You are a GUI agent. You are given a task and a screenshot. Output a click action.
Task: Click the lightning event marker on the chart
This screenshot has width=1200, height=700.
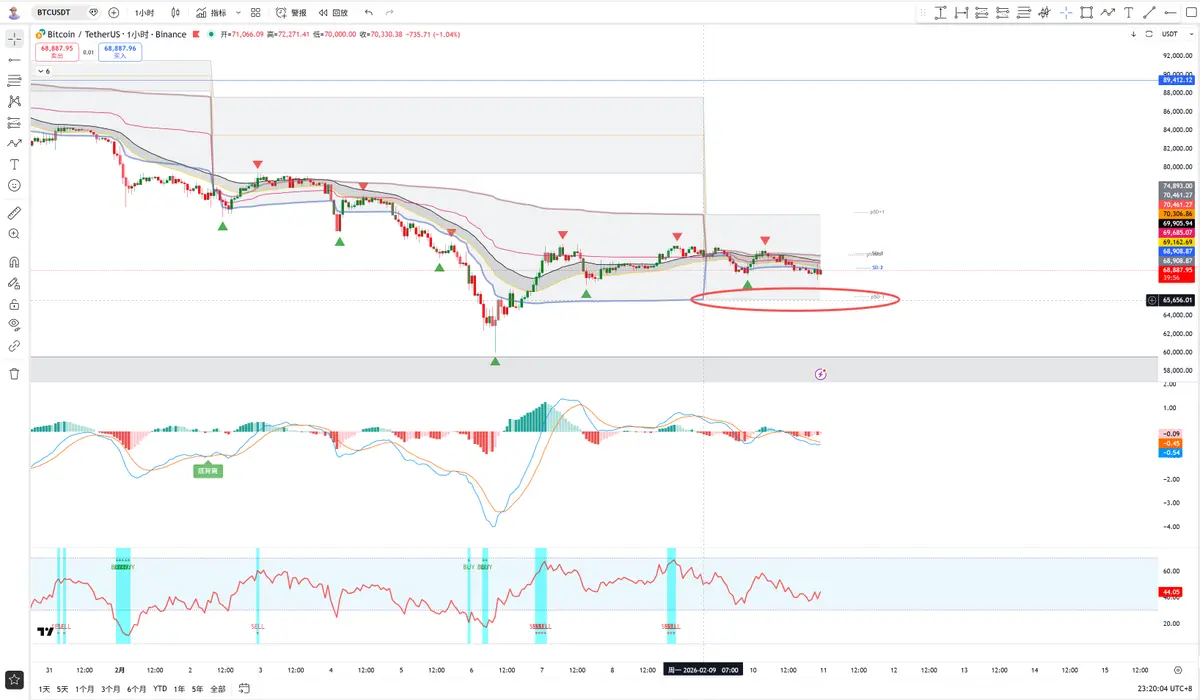(x=820, y=374)
